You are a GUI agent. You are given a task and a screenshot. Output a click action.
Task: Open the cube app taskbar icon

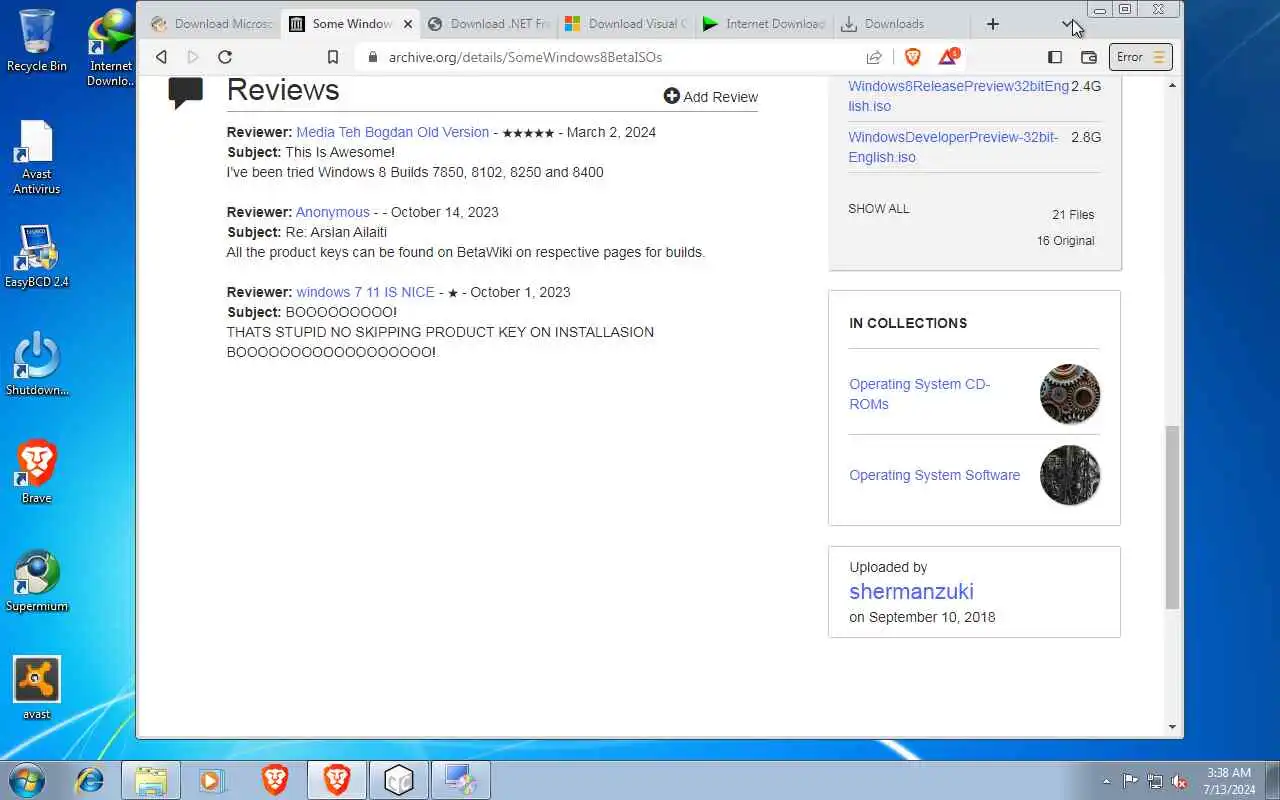pyautogui.click(x=399, y=780)
